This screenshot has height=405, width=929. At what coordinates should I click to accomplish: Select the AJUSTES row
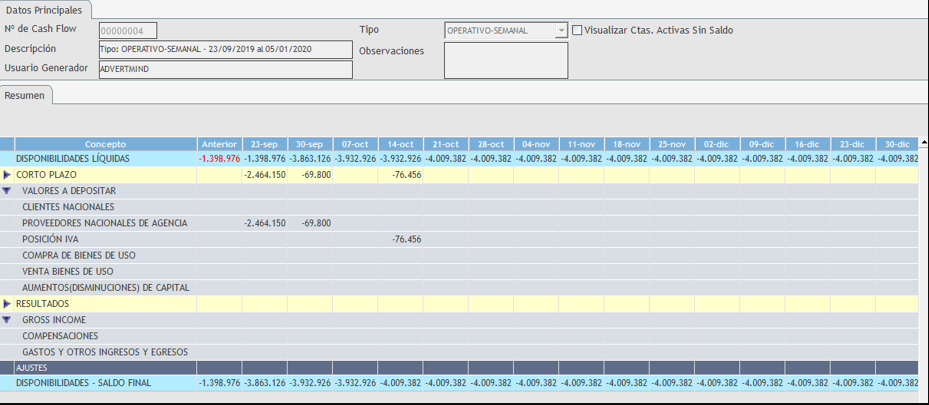click(30, 367)
